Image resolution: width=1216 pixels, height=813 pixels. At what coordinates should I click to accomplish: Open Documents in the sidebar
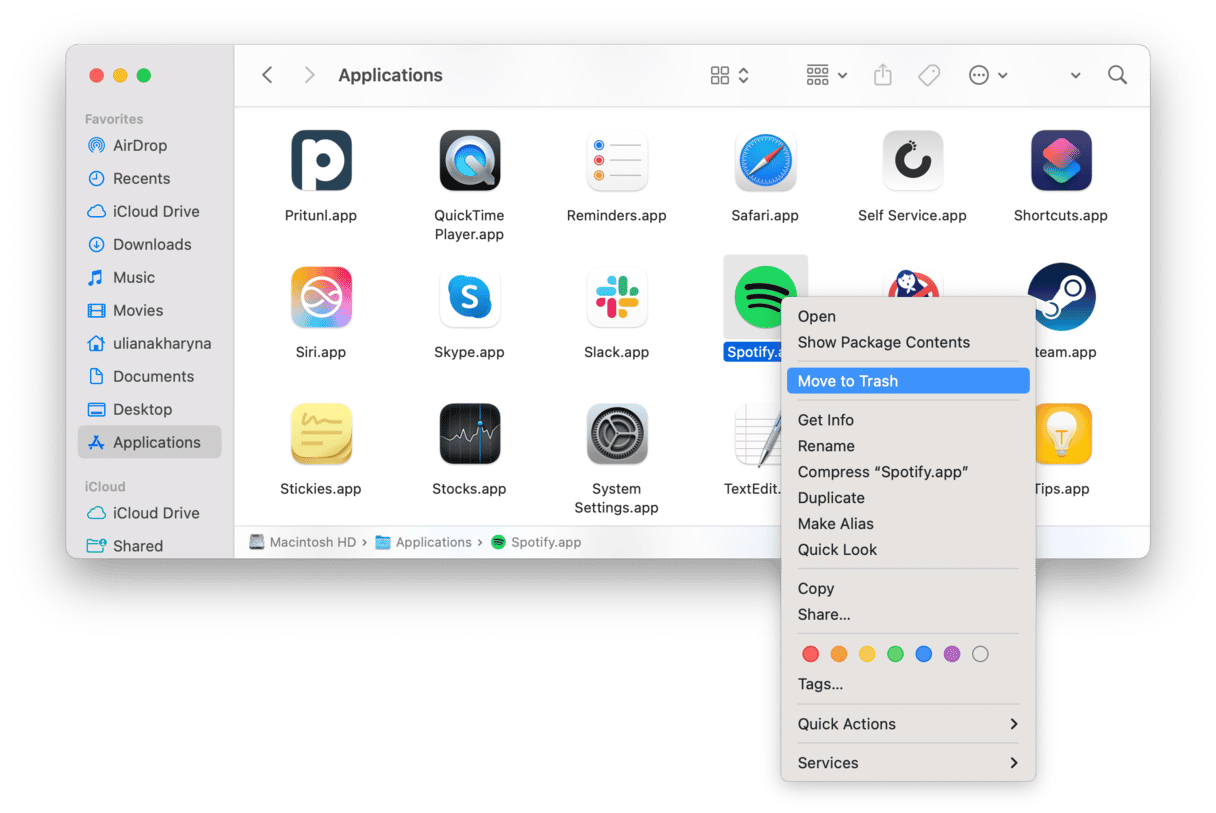pyautogui.click(x=149, y=376)
